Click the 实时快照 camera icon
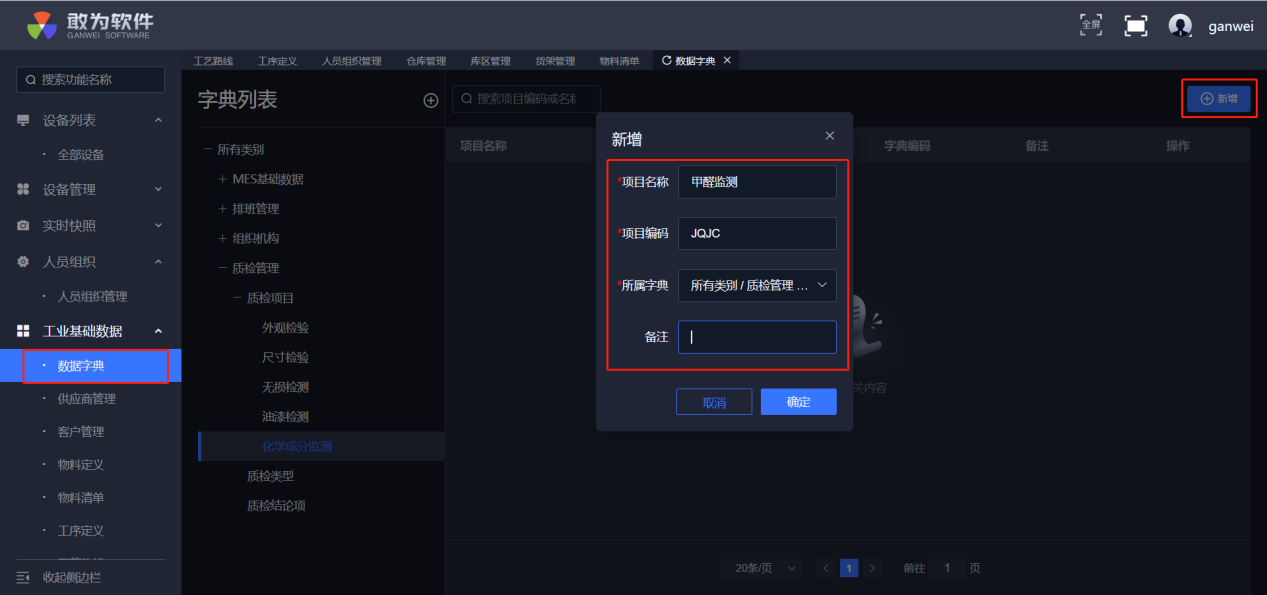The height and width of the screenshot is (595, 1267). (x=23, y=226)
